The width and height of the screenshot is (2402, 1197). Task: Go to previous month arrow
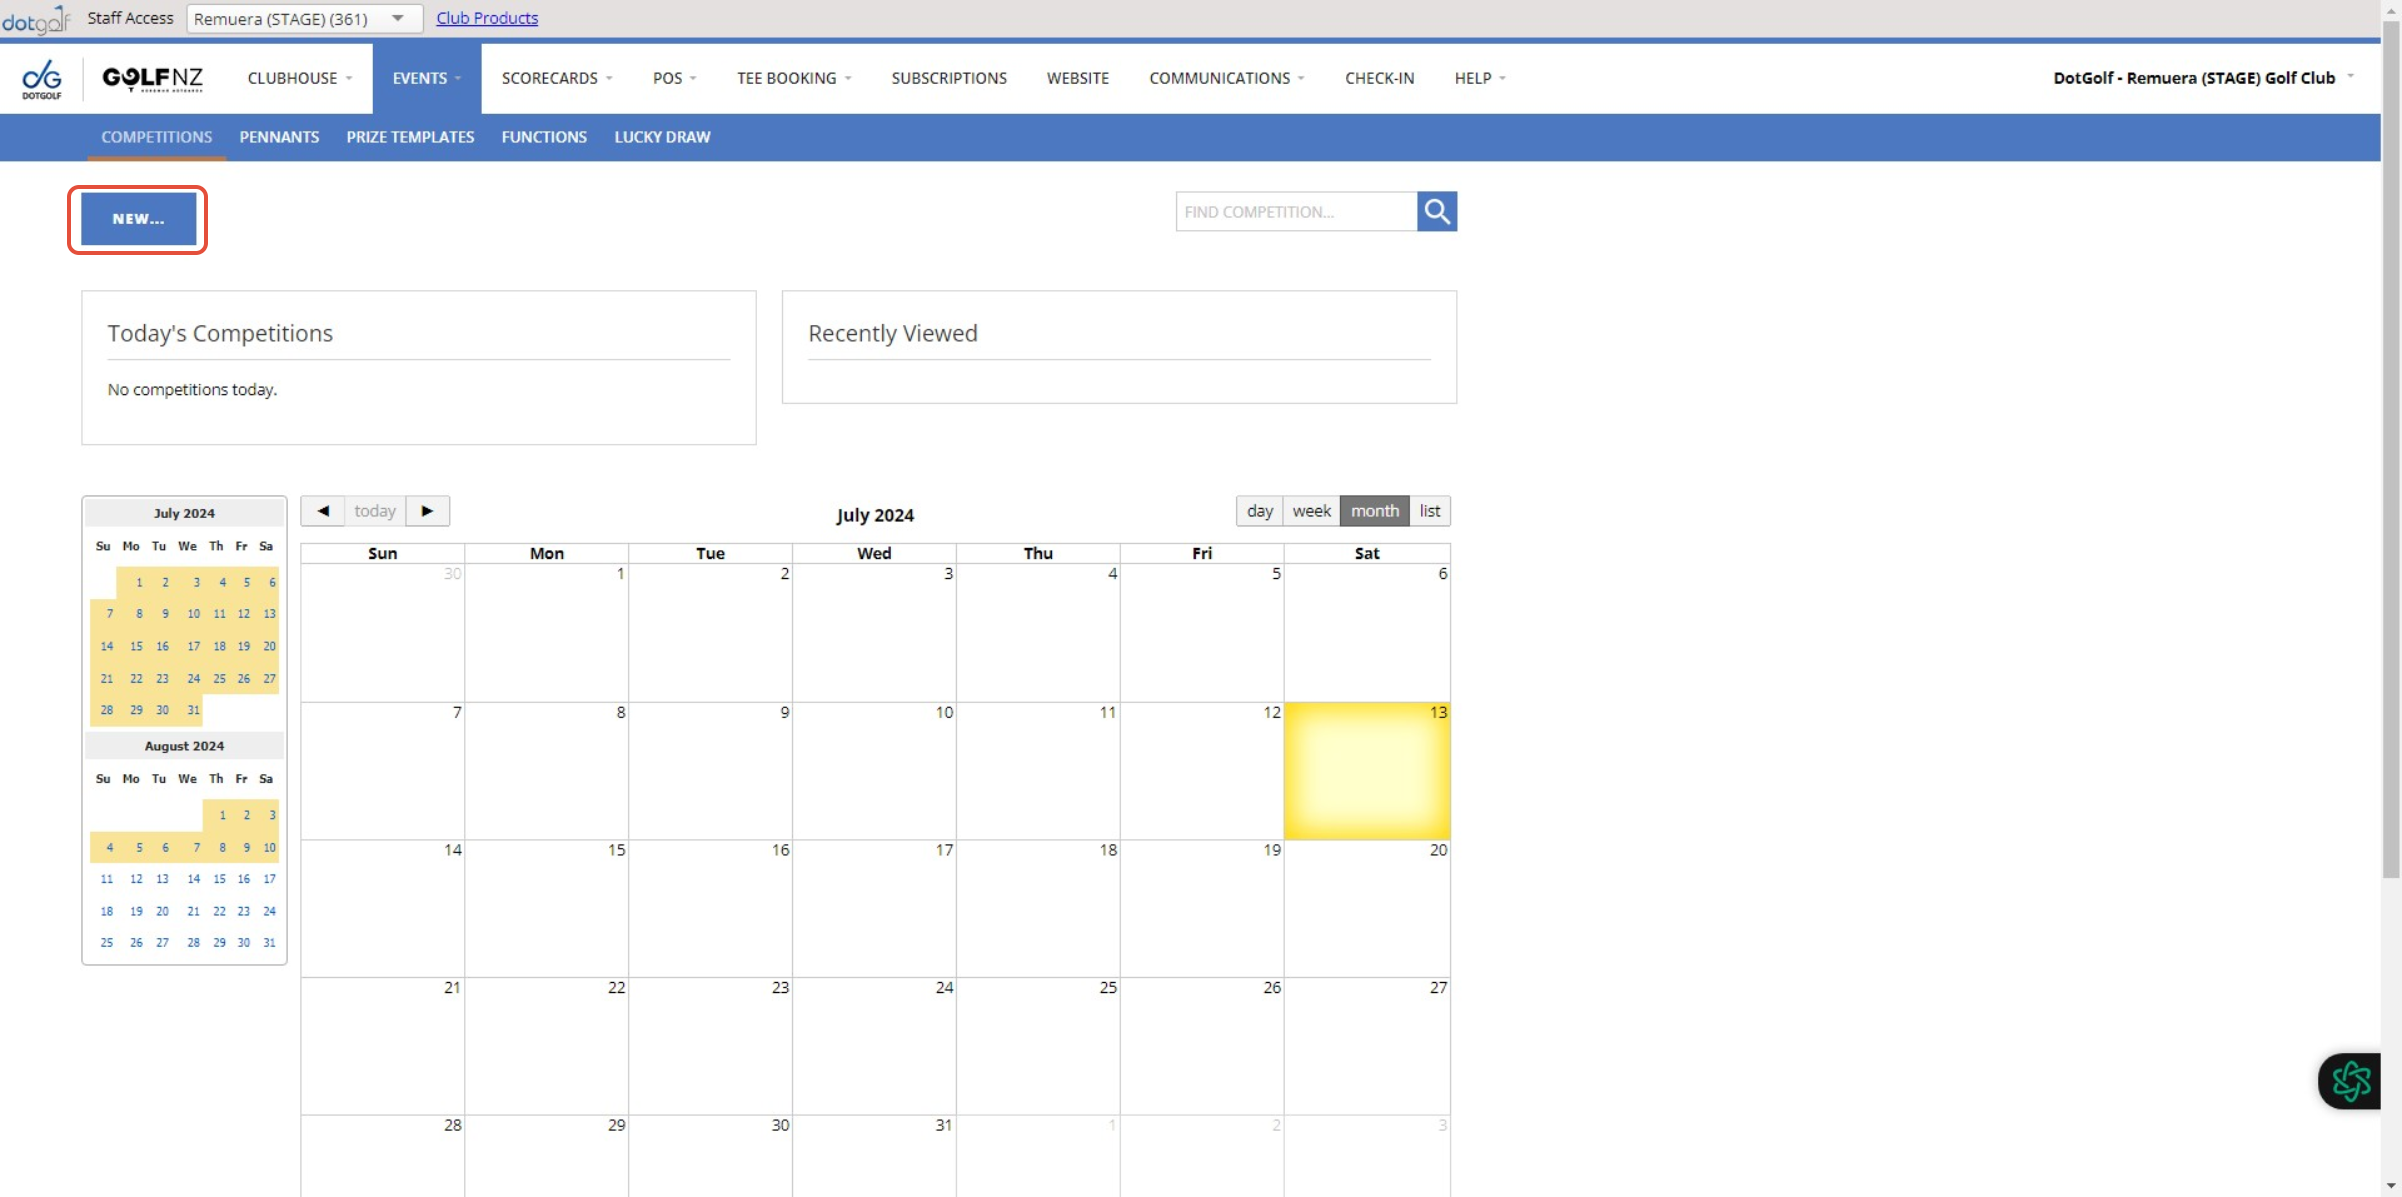point(323,511)
